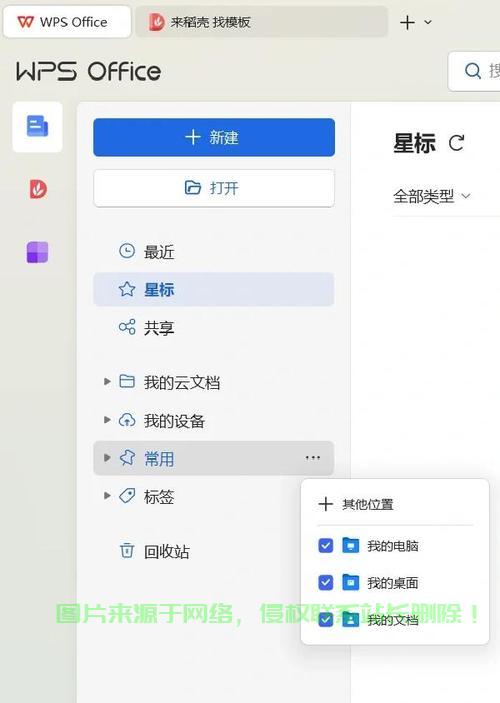Click the share icon beside 共享
The height and width of the screenshot is (703, 500).
(127, 327)
